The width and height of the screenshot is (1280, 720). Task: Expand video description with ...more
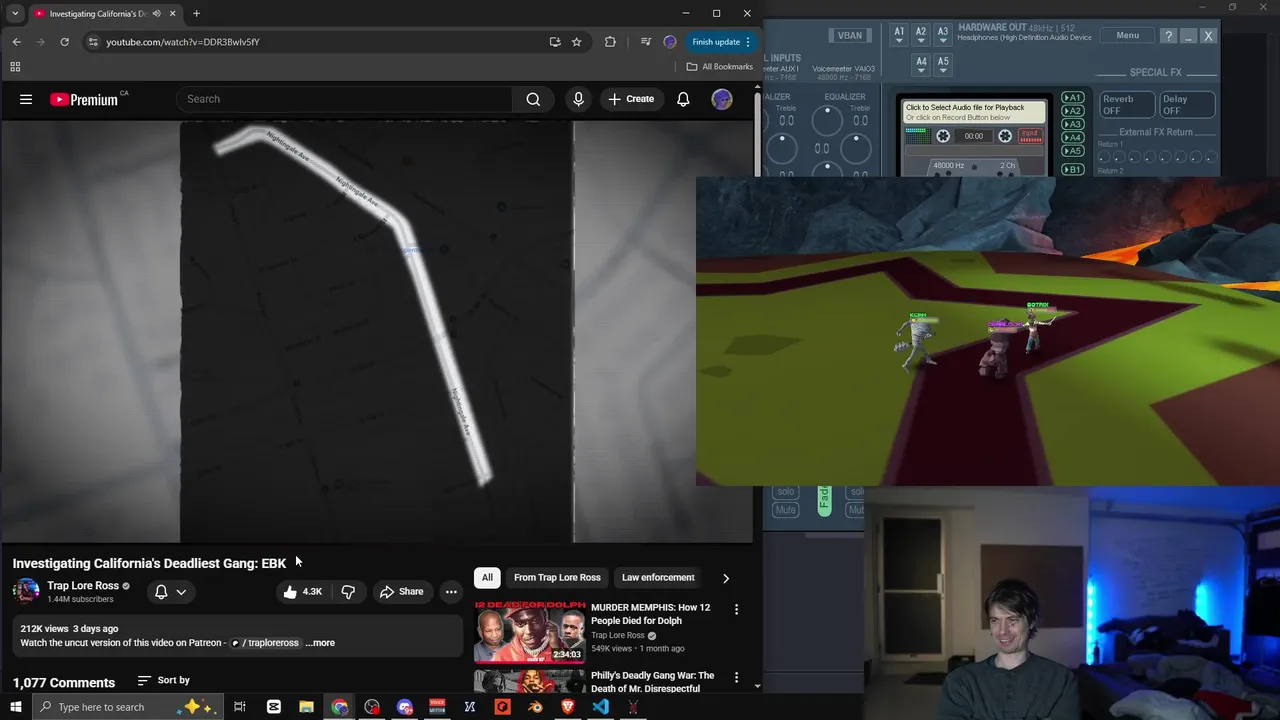320,643
